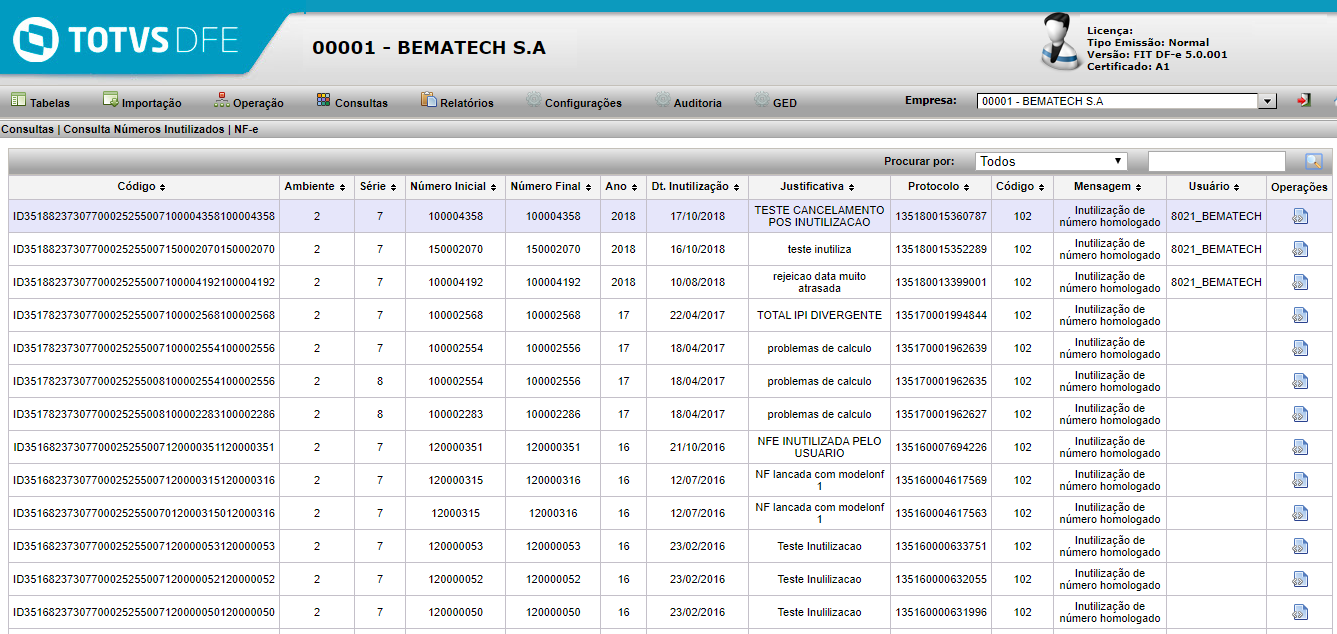Viewport: 1337px width, 634px height.
Task: Click the user avatar icon
Action: [x=1061, y=40]
